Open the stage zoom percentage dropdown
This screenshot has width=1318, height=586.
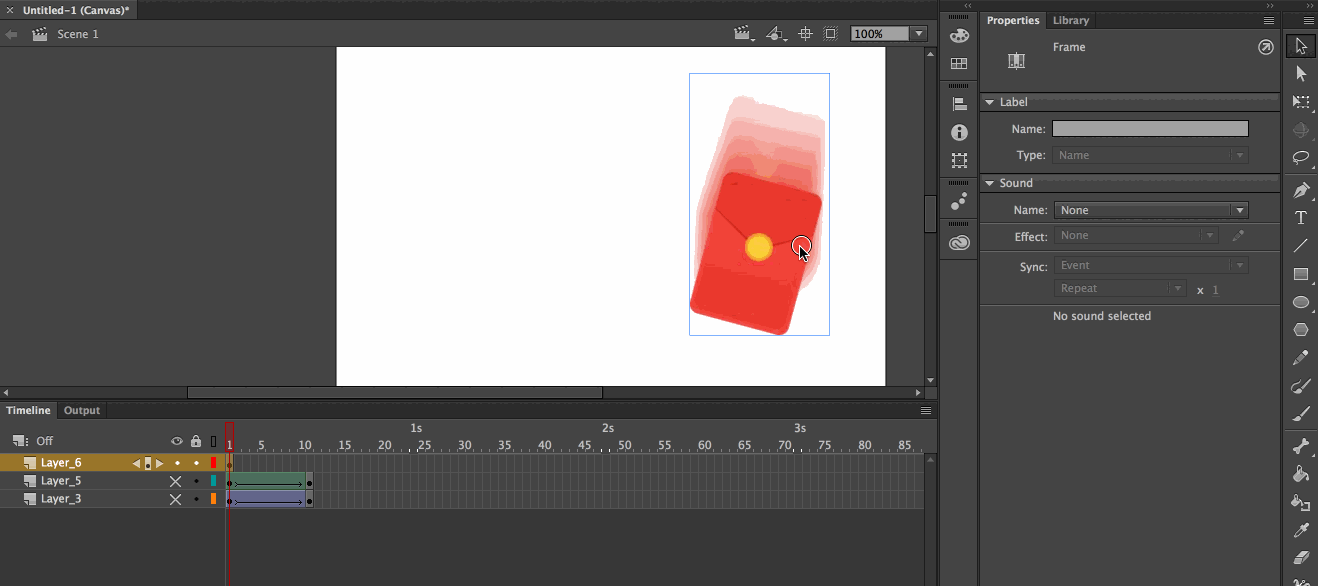(918, 34)
